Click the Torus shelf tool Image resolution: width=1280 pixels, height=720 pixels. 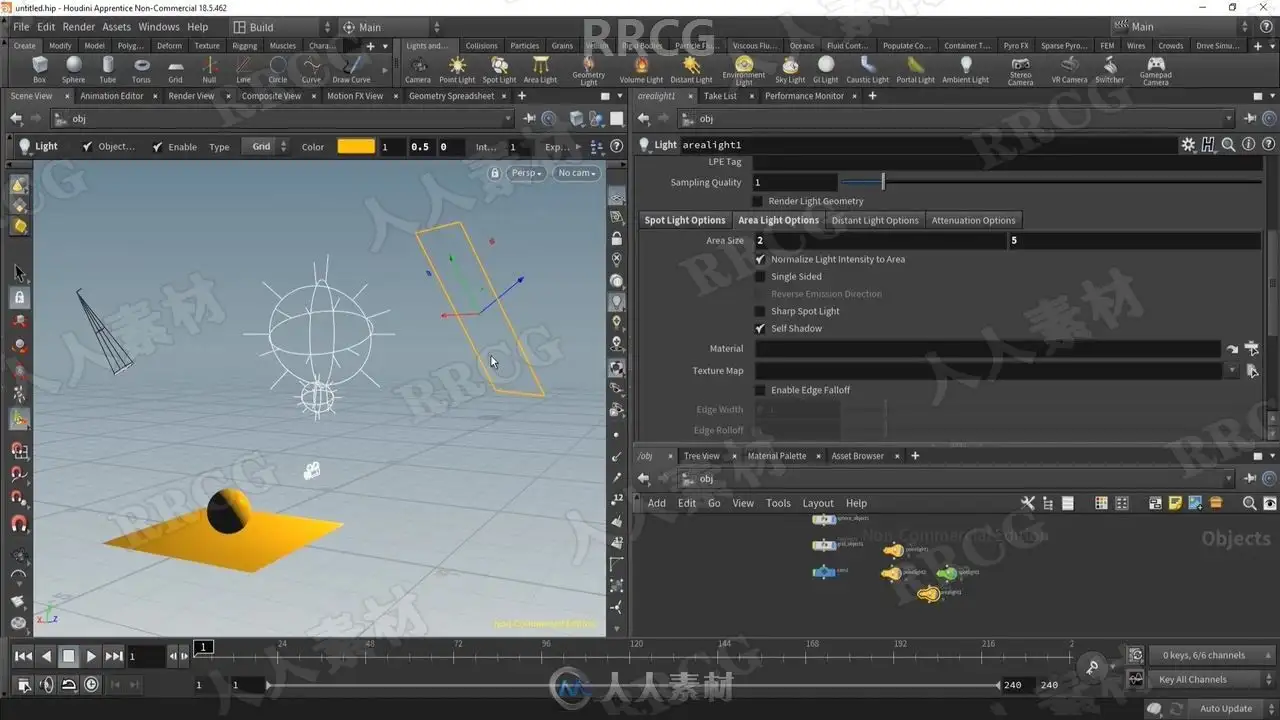141,68
